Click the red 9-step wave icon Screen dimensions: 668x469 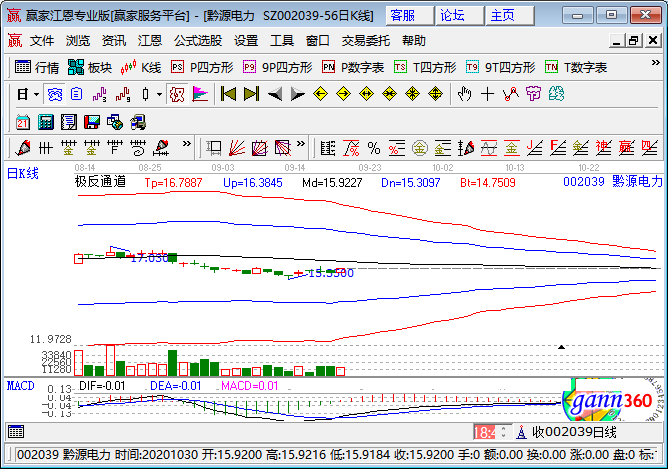tap(123, 94)
